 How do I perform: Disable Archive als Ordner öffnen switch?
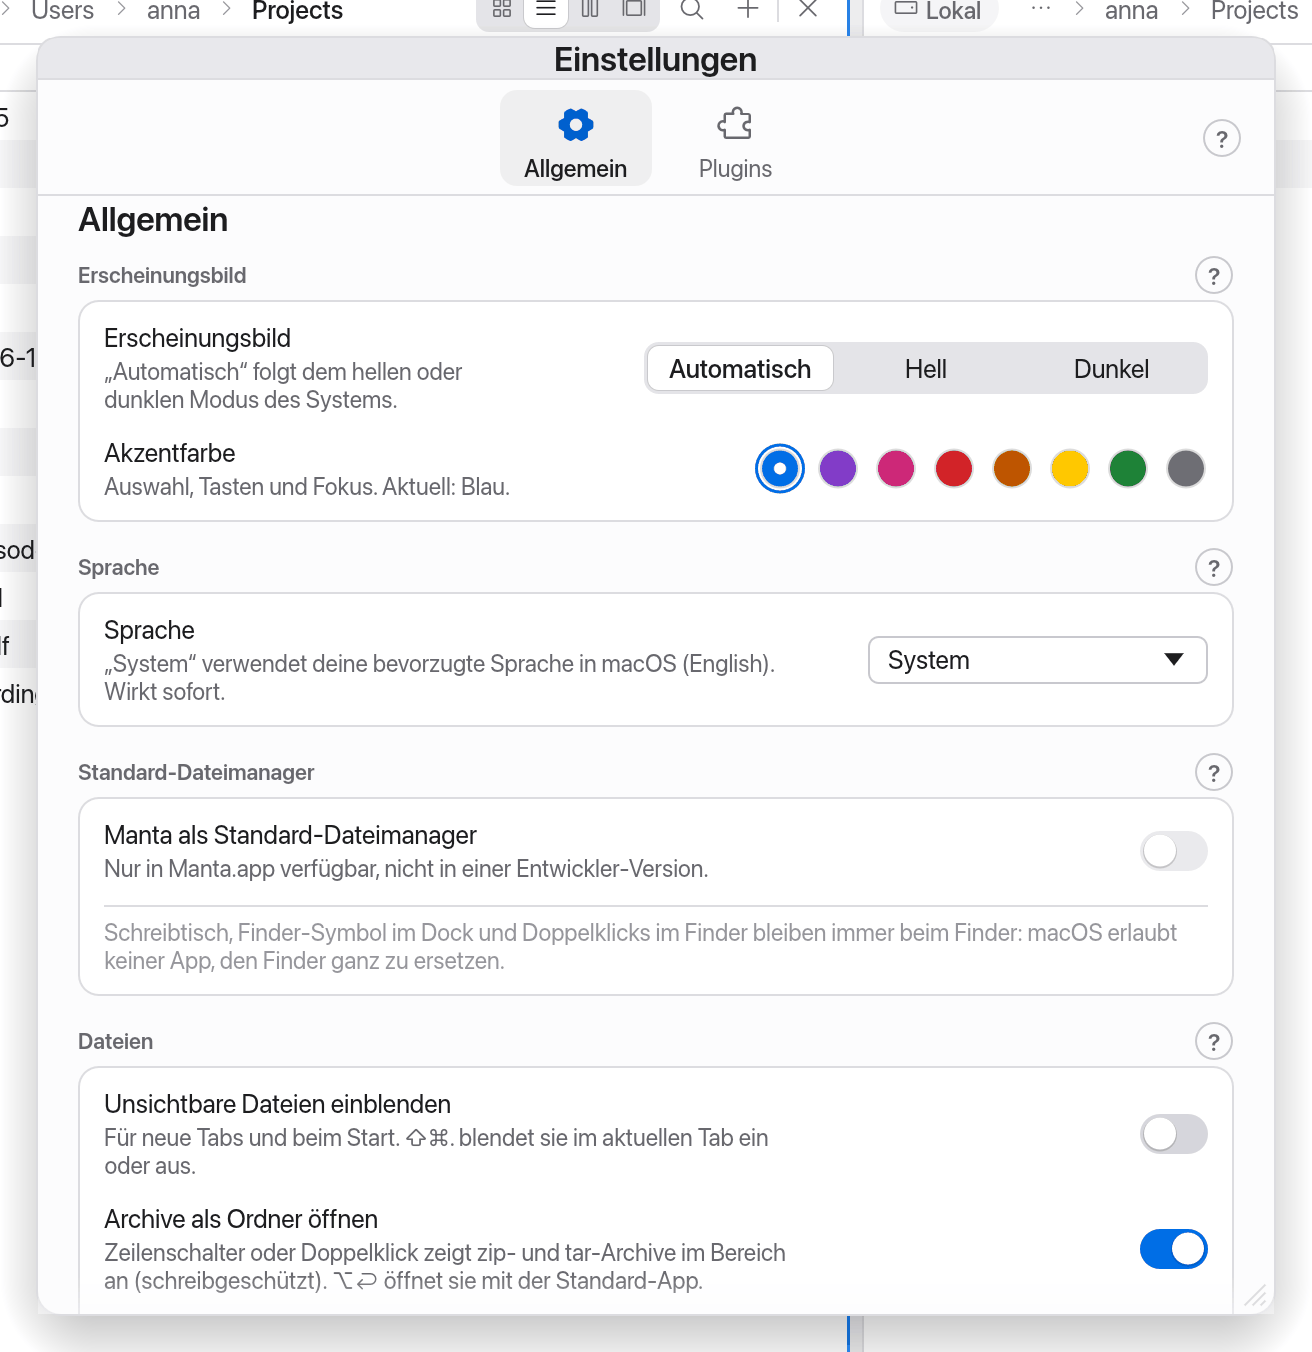(1174, 1249)
